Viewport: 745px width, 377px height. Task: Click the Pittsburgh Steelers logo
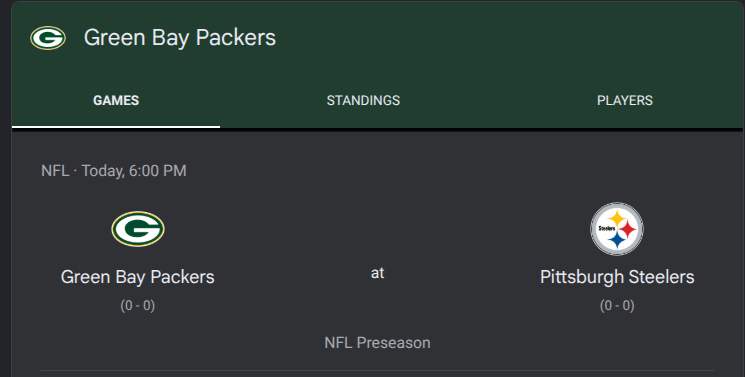pos(617,229)
